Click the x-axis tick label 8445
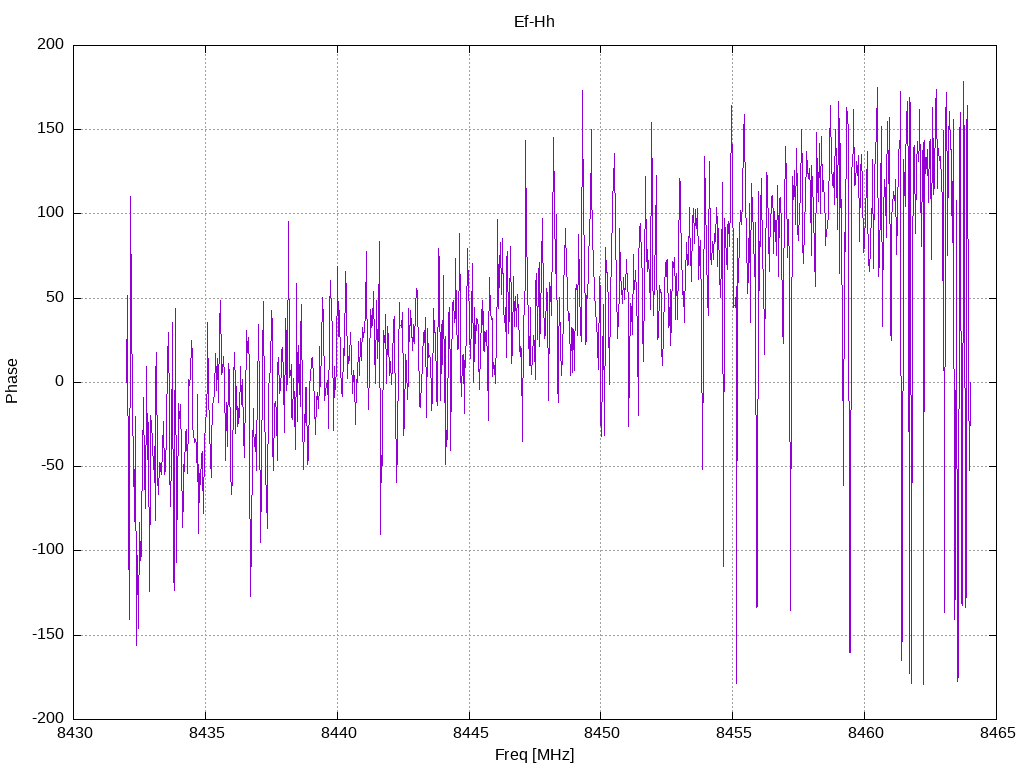Viewport: 1024px width, 768px height. [470, 733]
